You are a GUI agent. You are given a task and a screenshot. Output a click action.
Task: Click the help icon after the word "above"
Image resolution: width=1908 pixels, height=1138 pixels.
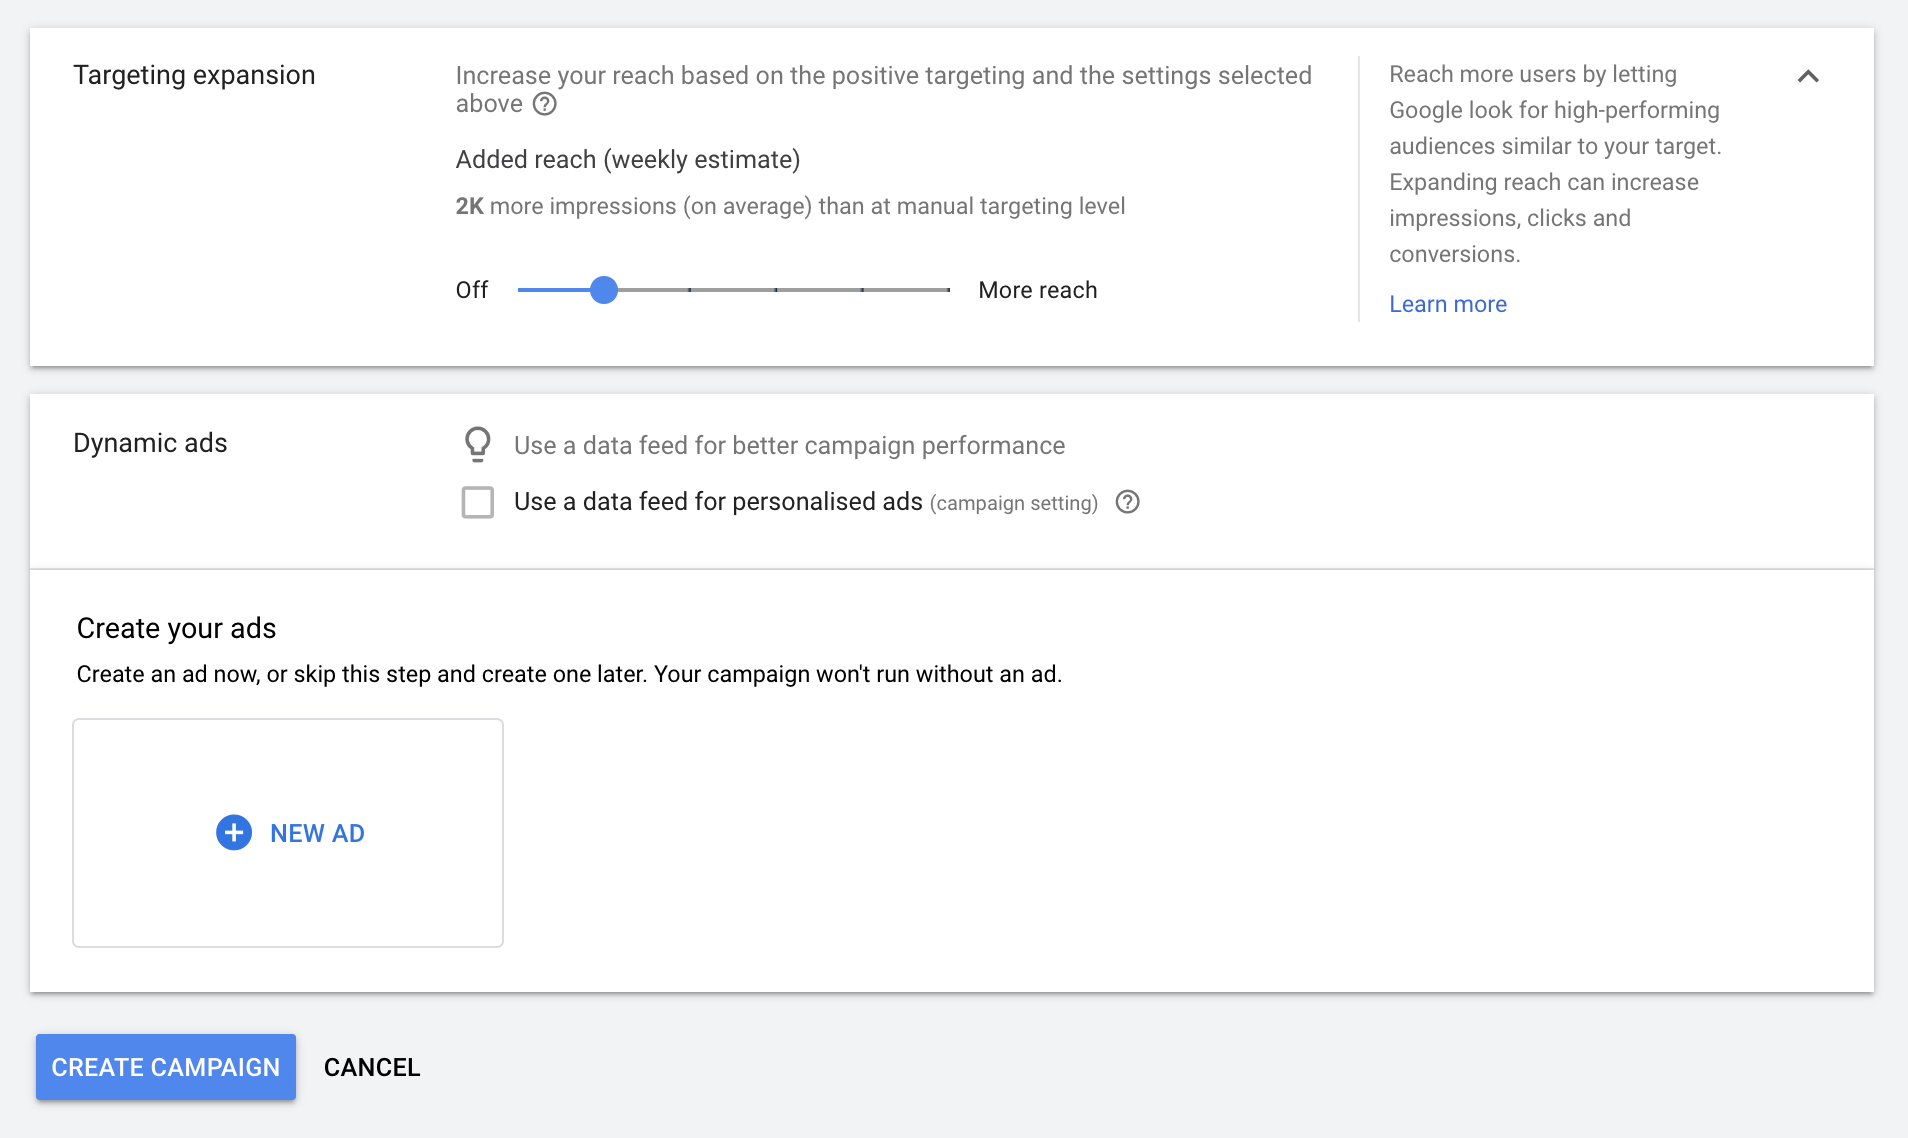coord(544,104)
